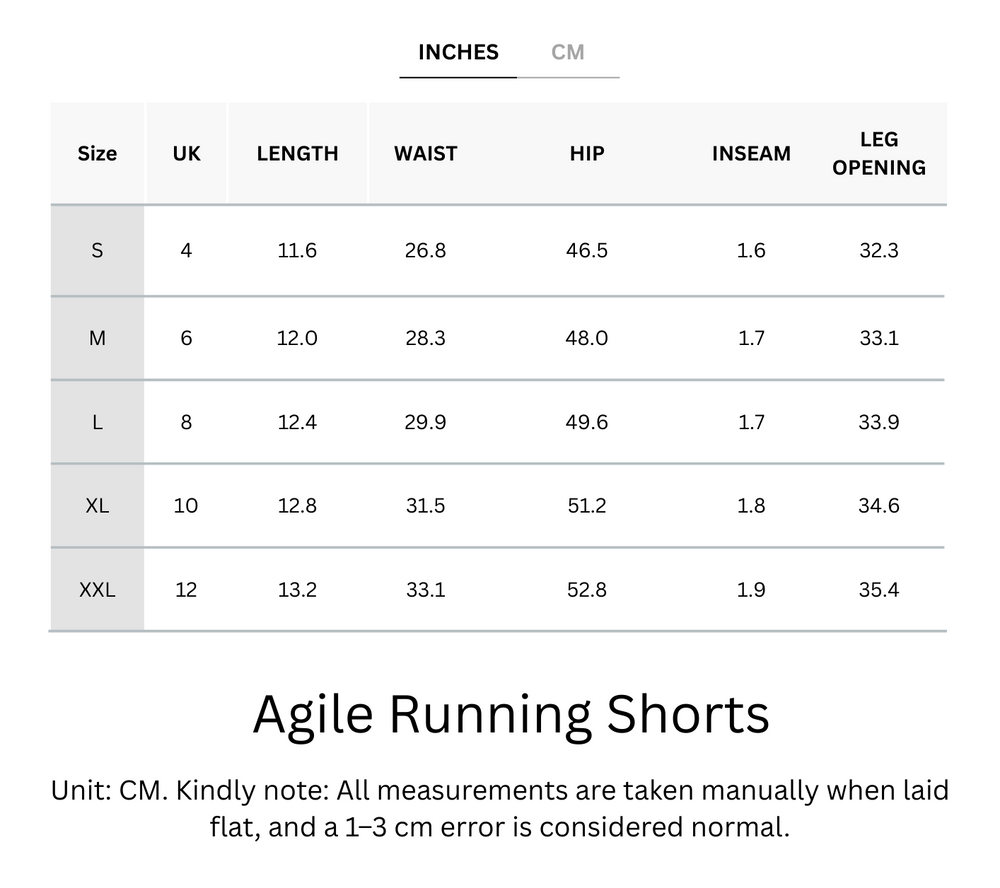Select size S in the chart
Screen dimensions: 1000x888
tap(97, 251)
